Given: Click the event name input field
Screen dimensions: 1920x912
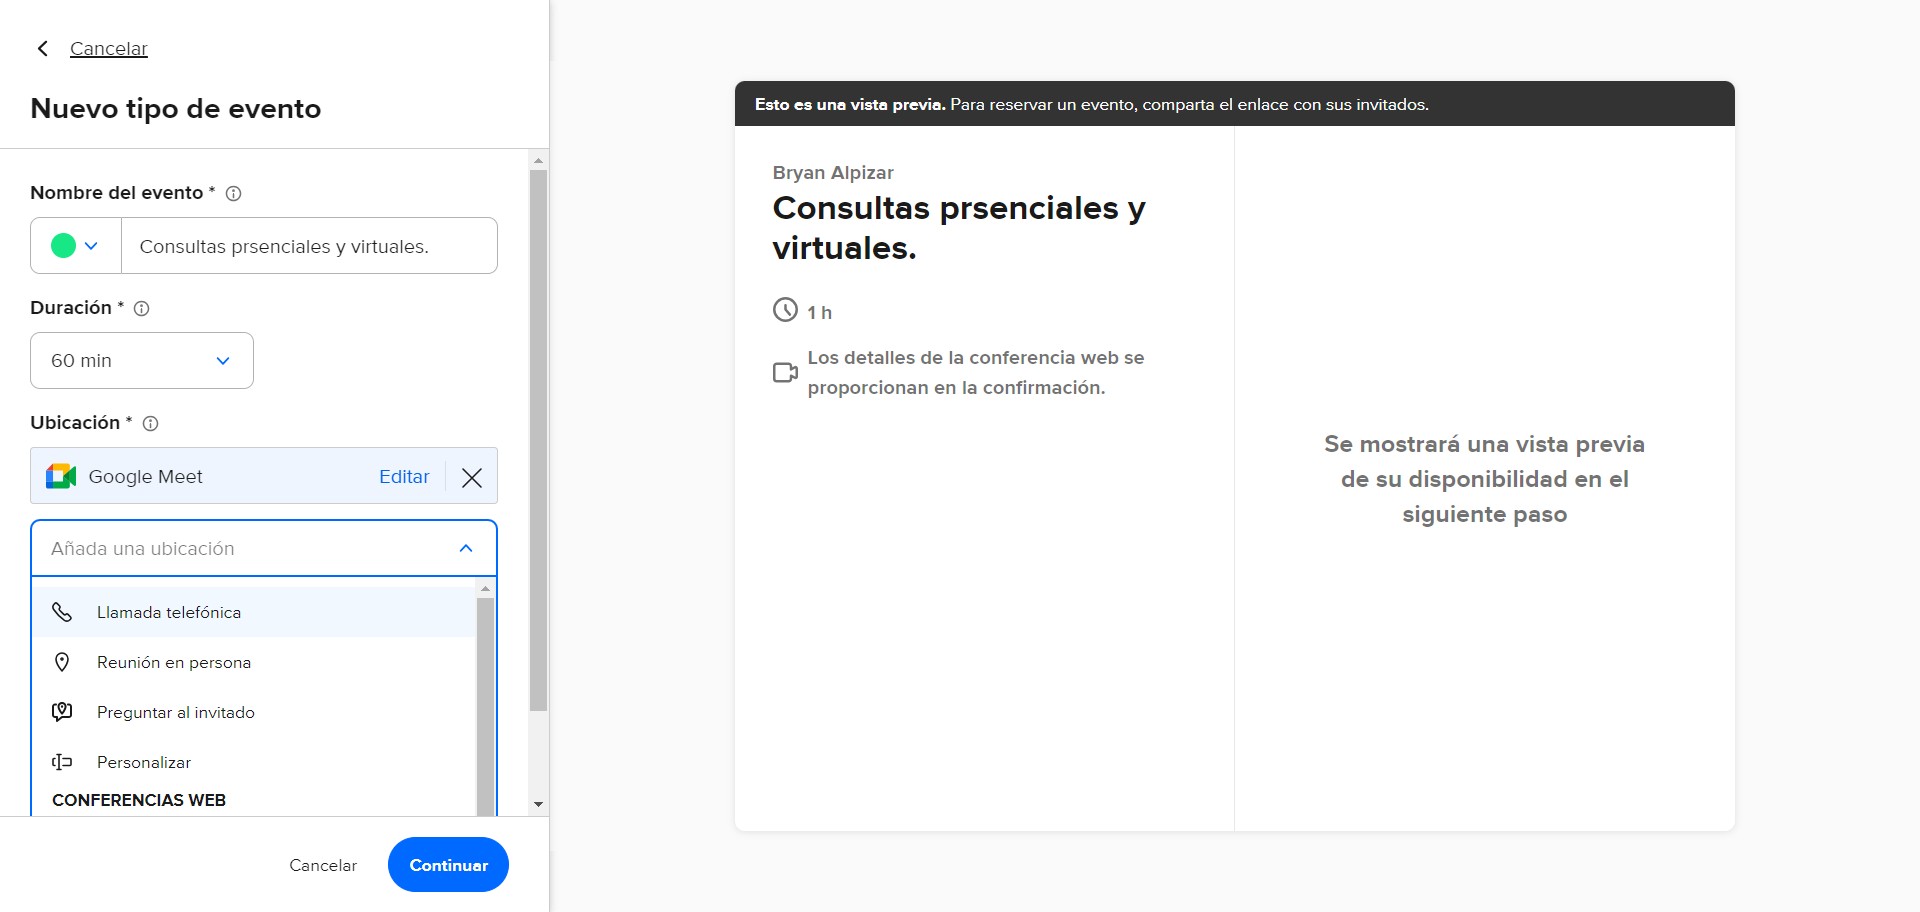Looking at the screenshot, I should click(x=308, y=245).
